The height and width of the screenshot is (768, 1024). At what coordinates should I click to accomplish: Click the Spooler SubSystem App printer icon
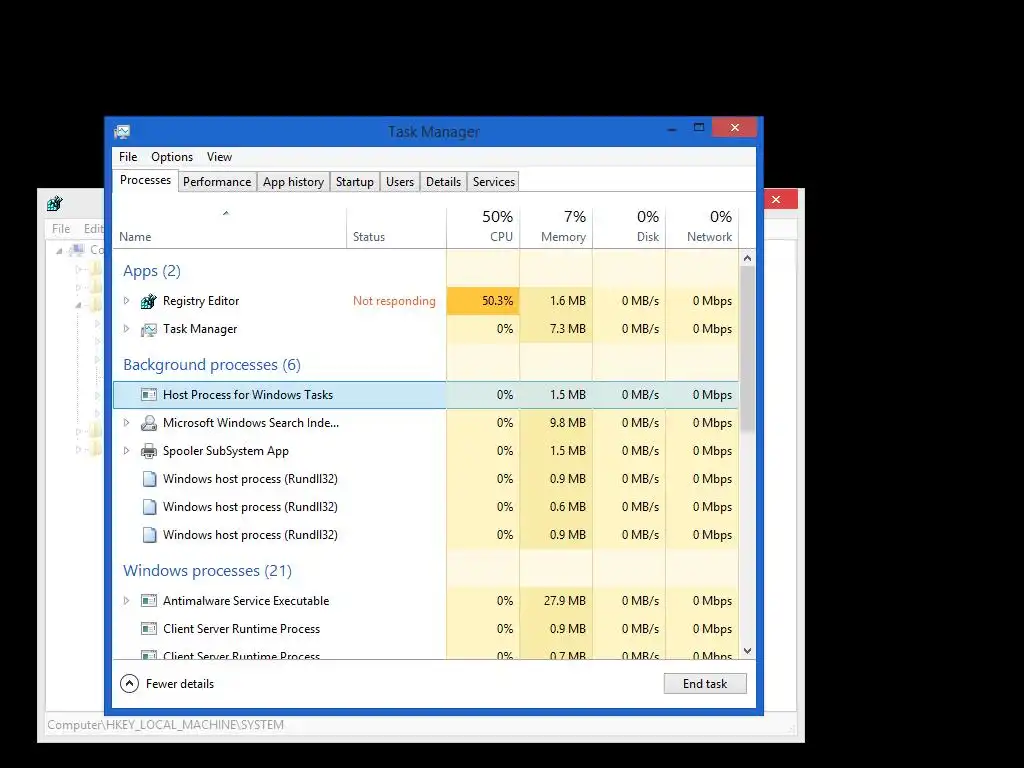click(149, 451)
